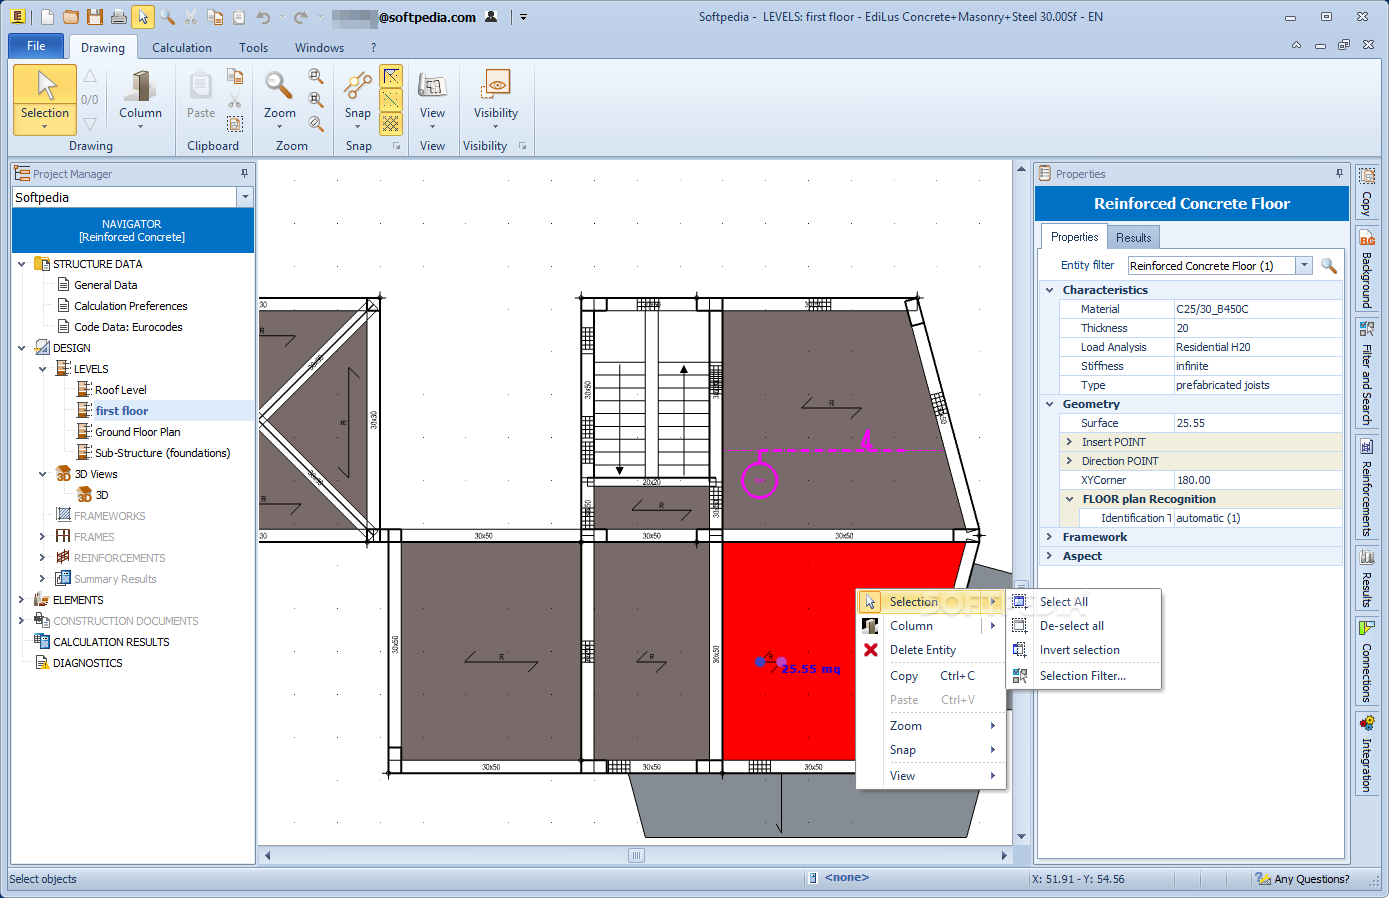Click the small copy icon in the Clipboard group
Image resolution: width=1389 pixels, height=898 pixels.
coord(235,76)
